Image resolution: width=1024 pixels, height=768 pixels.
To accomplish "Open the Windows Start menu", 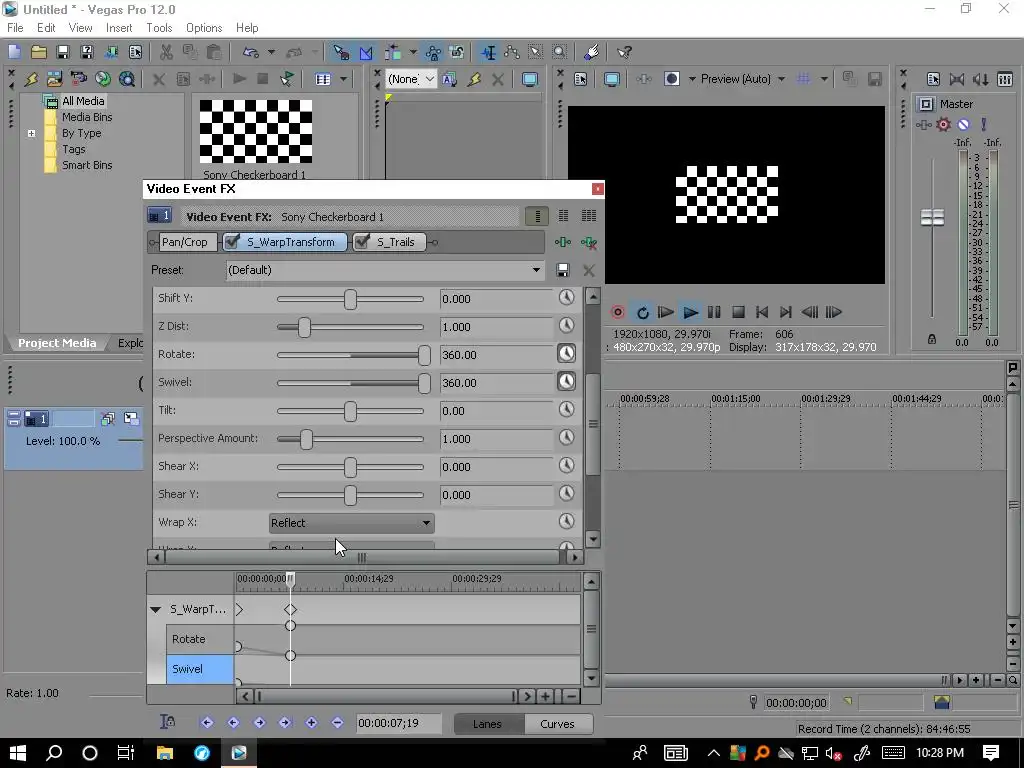I will (x=17, y=753).
